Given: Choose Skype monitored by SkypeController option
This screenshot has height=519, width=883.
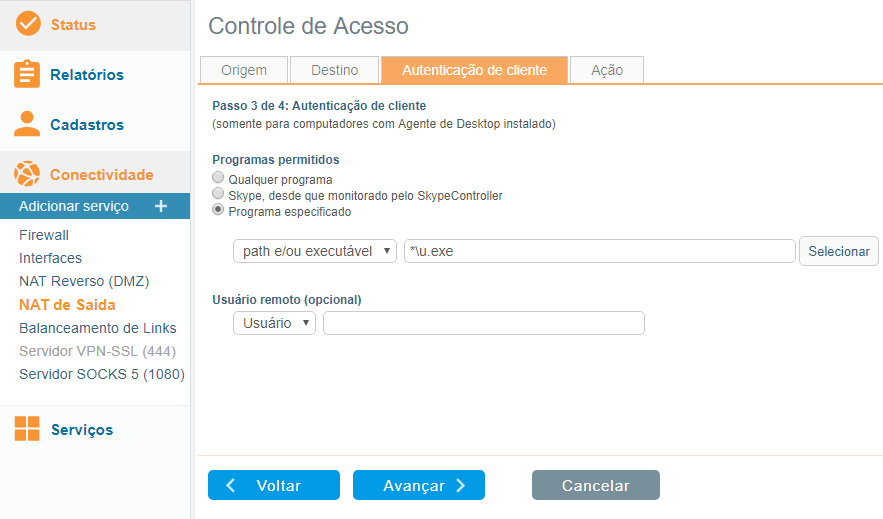Looking at the screenshot, I should point(218,194).
